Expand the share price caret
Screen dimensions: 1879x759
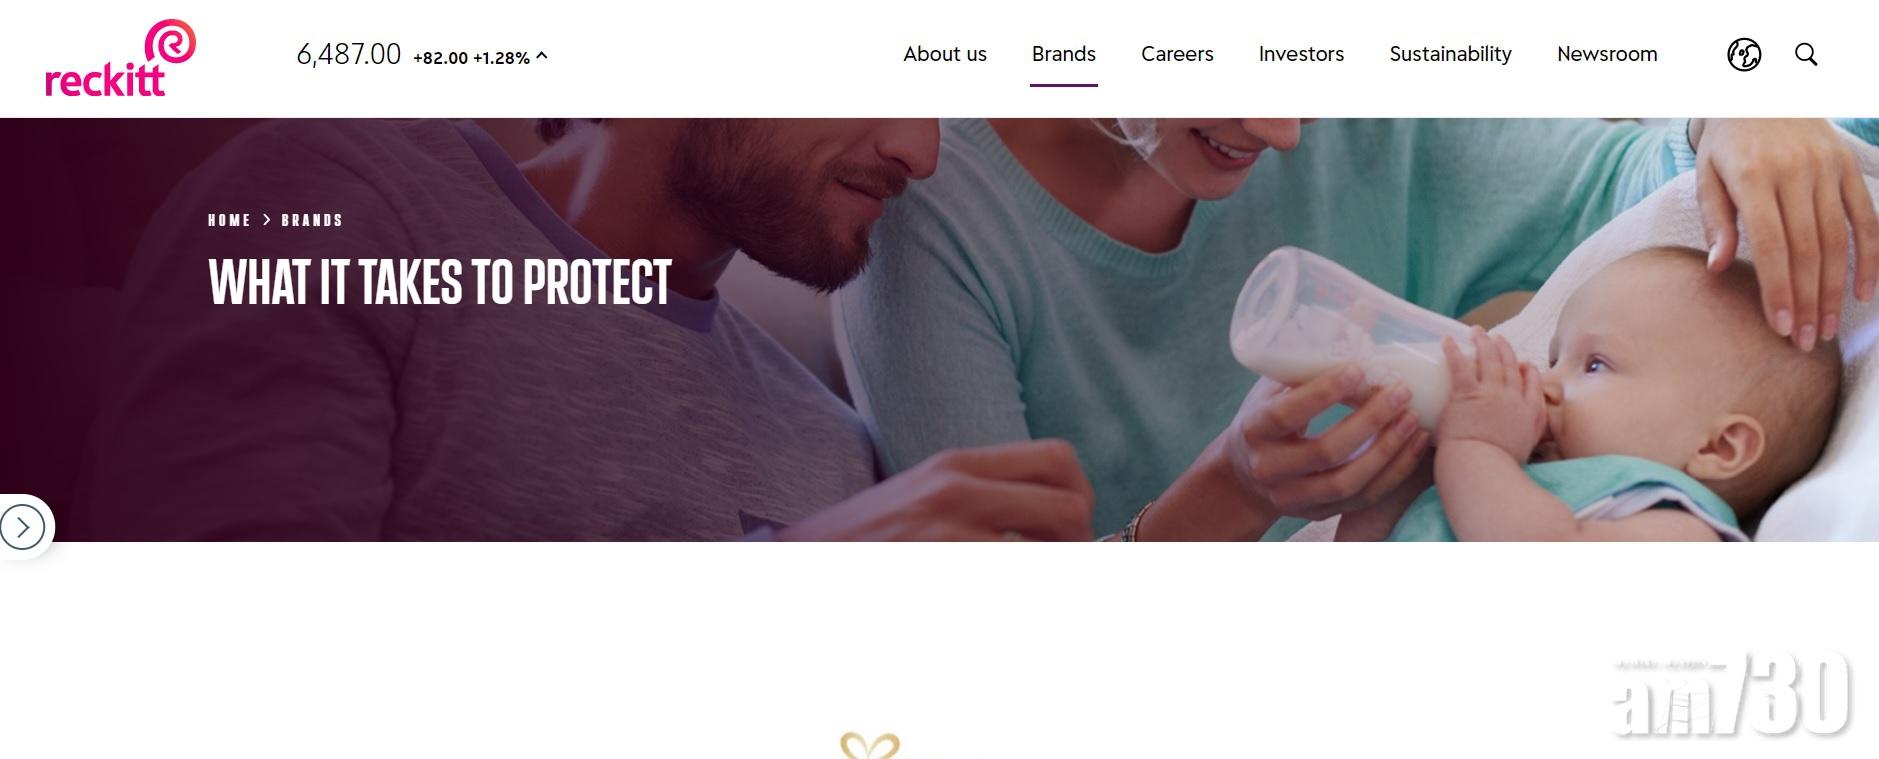[x=542, y=56]
